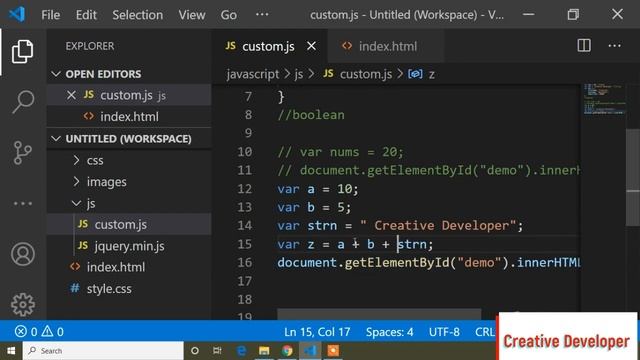The image size is (640, 360).
Task: Click Ln 15, Col 17 status item
Action: coord(317,332)
